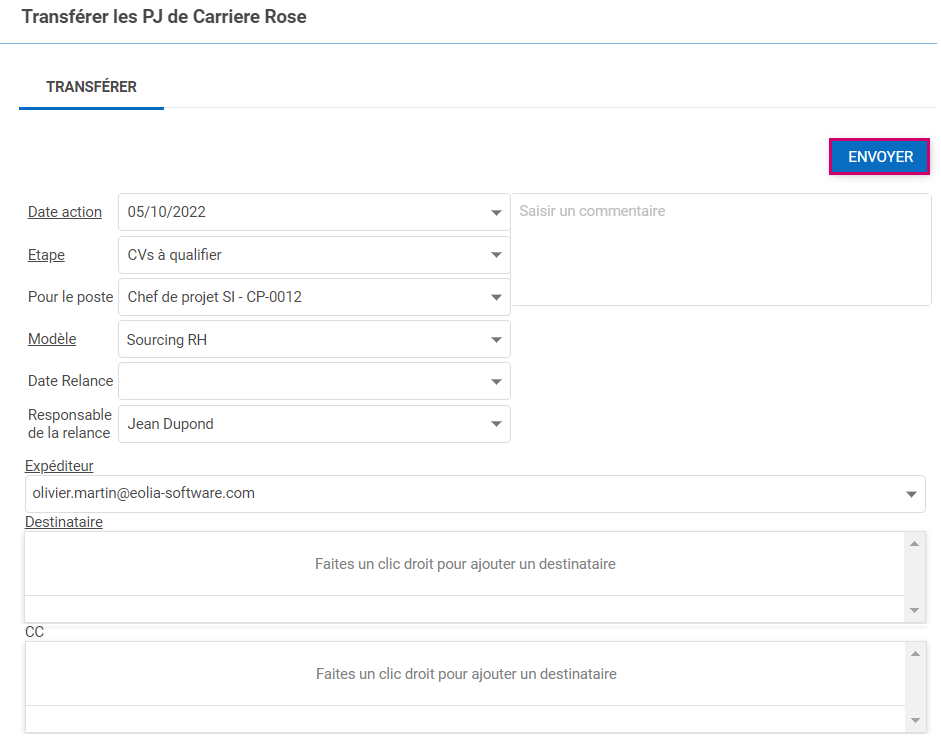Click the Destinataire underlined label

tap(64, 521)
